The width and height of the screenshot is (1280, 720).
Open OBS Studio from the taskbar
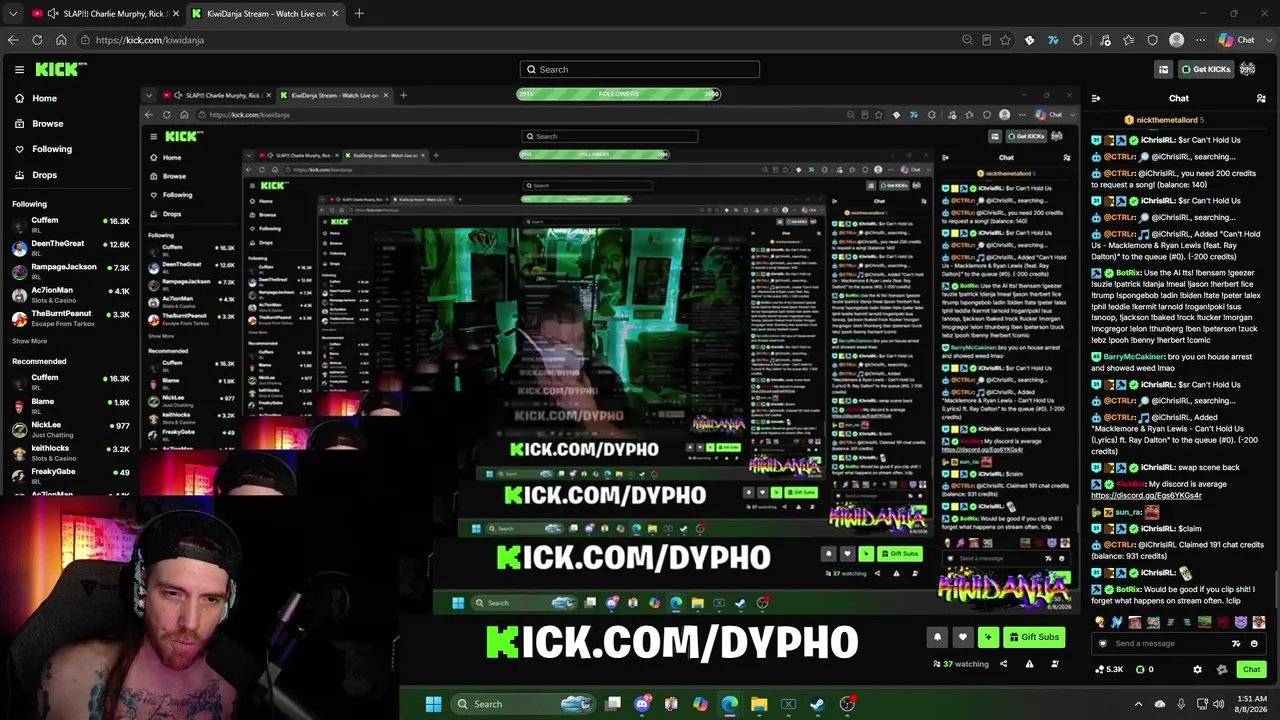pyautogui.click(x=847, y=704)
